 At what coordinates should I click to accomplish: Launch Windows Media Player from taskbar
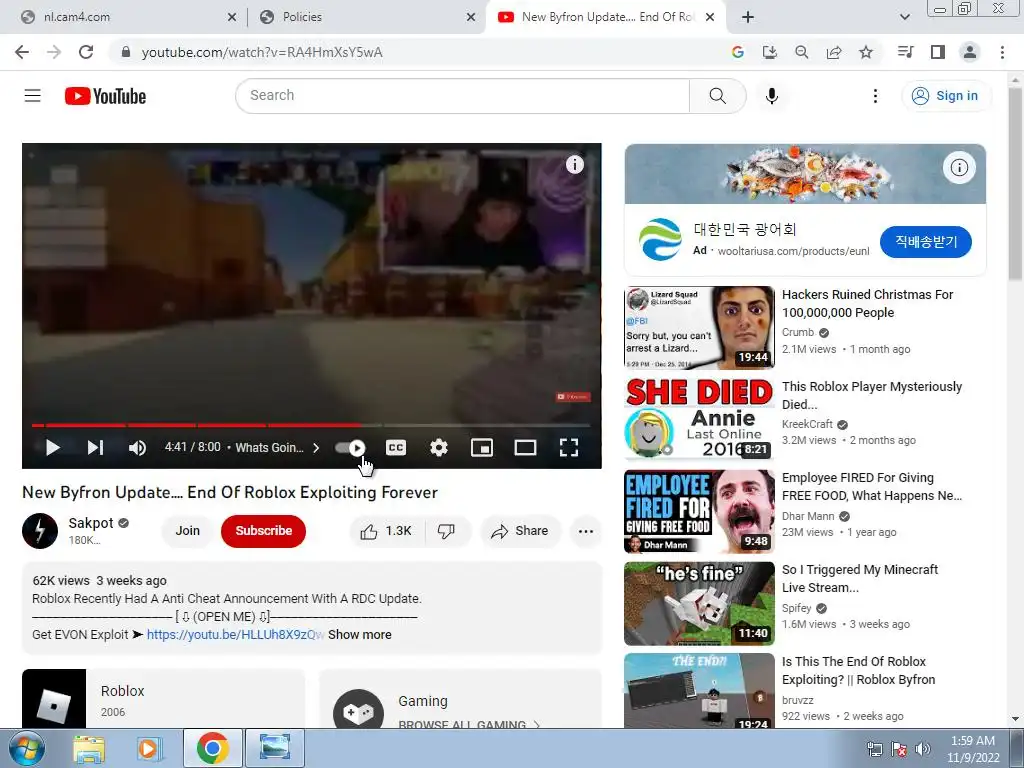point(149,749)
